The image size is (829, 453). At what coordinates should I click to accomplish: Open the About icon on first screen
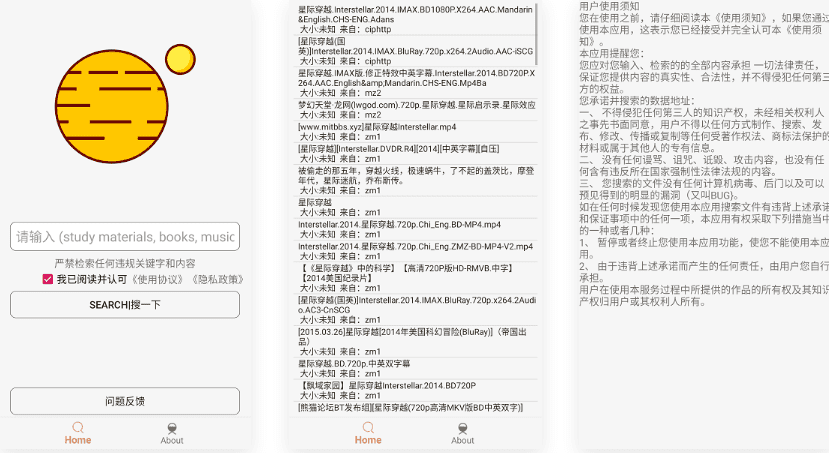click(172, 428)
